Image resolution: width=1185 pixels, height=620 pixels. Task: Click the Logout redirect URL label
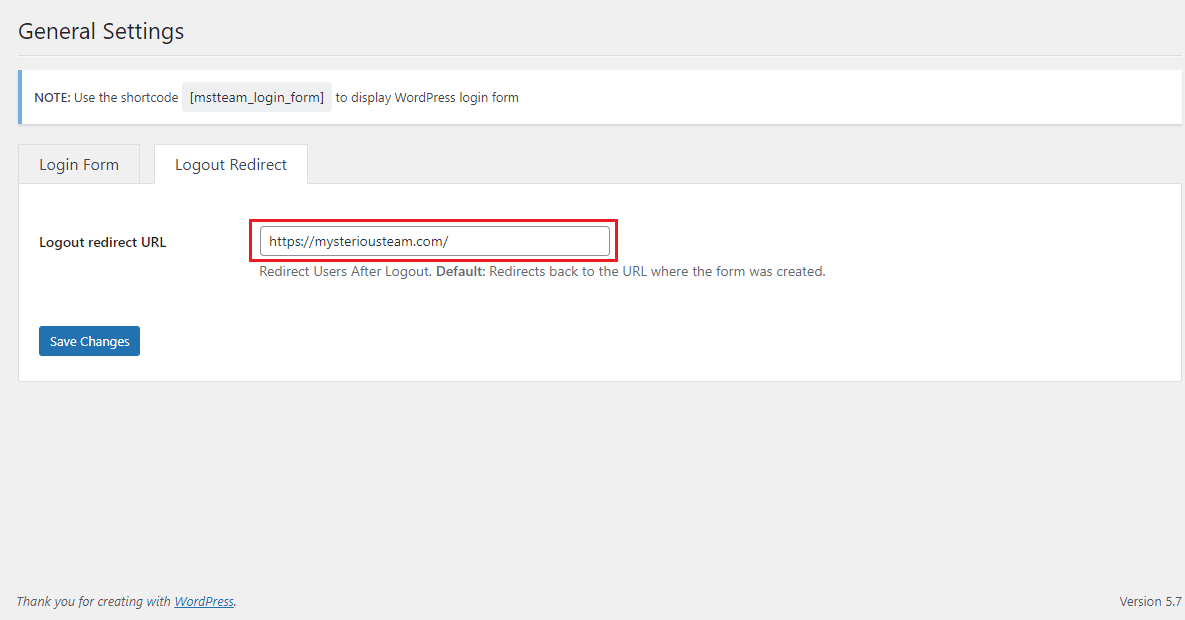click(102, 242)
